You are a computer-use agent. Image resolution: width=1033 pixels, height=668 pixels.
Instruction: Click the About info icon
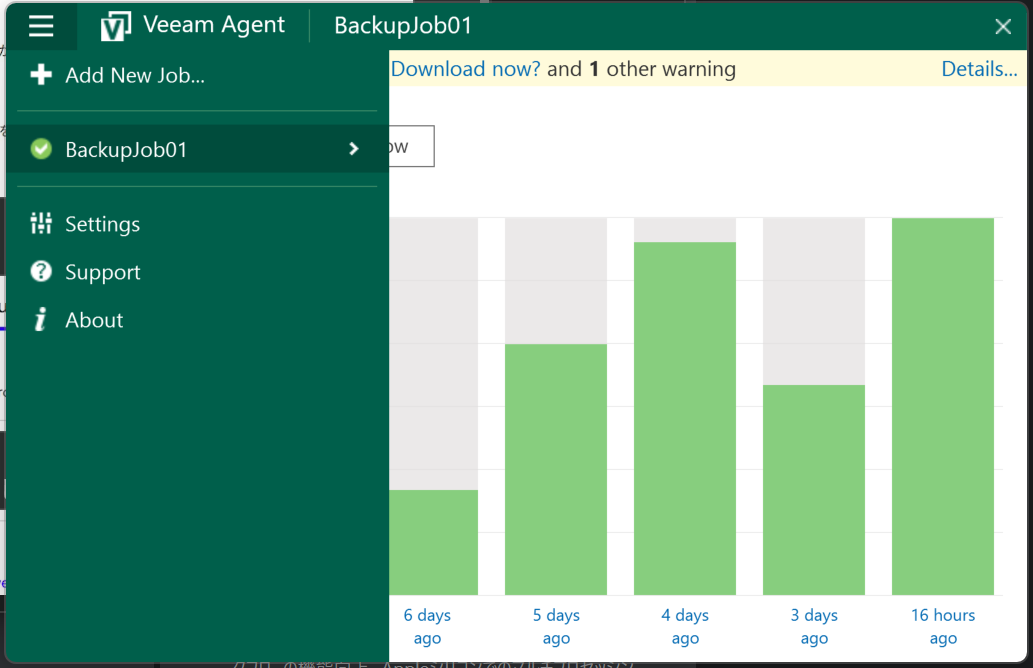click(41, 319)
